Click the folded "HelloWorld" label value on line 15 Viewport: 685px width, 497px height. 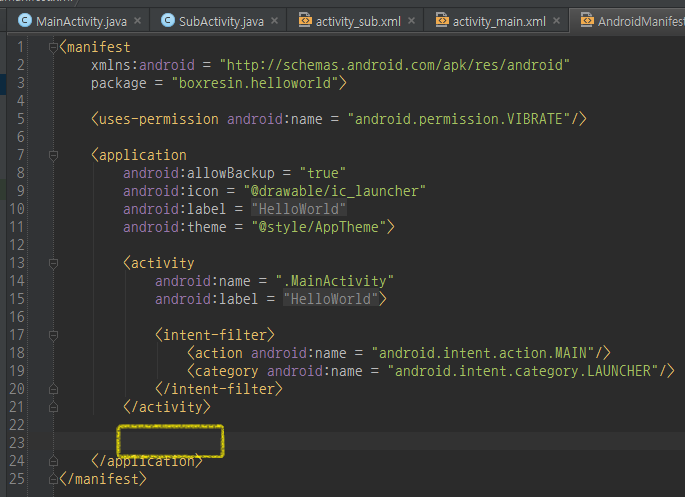click(x=331, y=299)
